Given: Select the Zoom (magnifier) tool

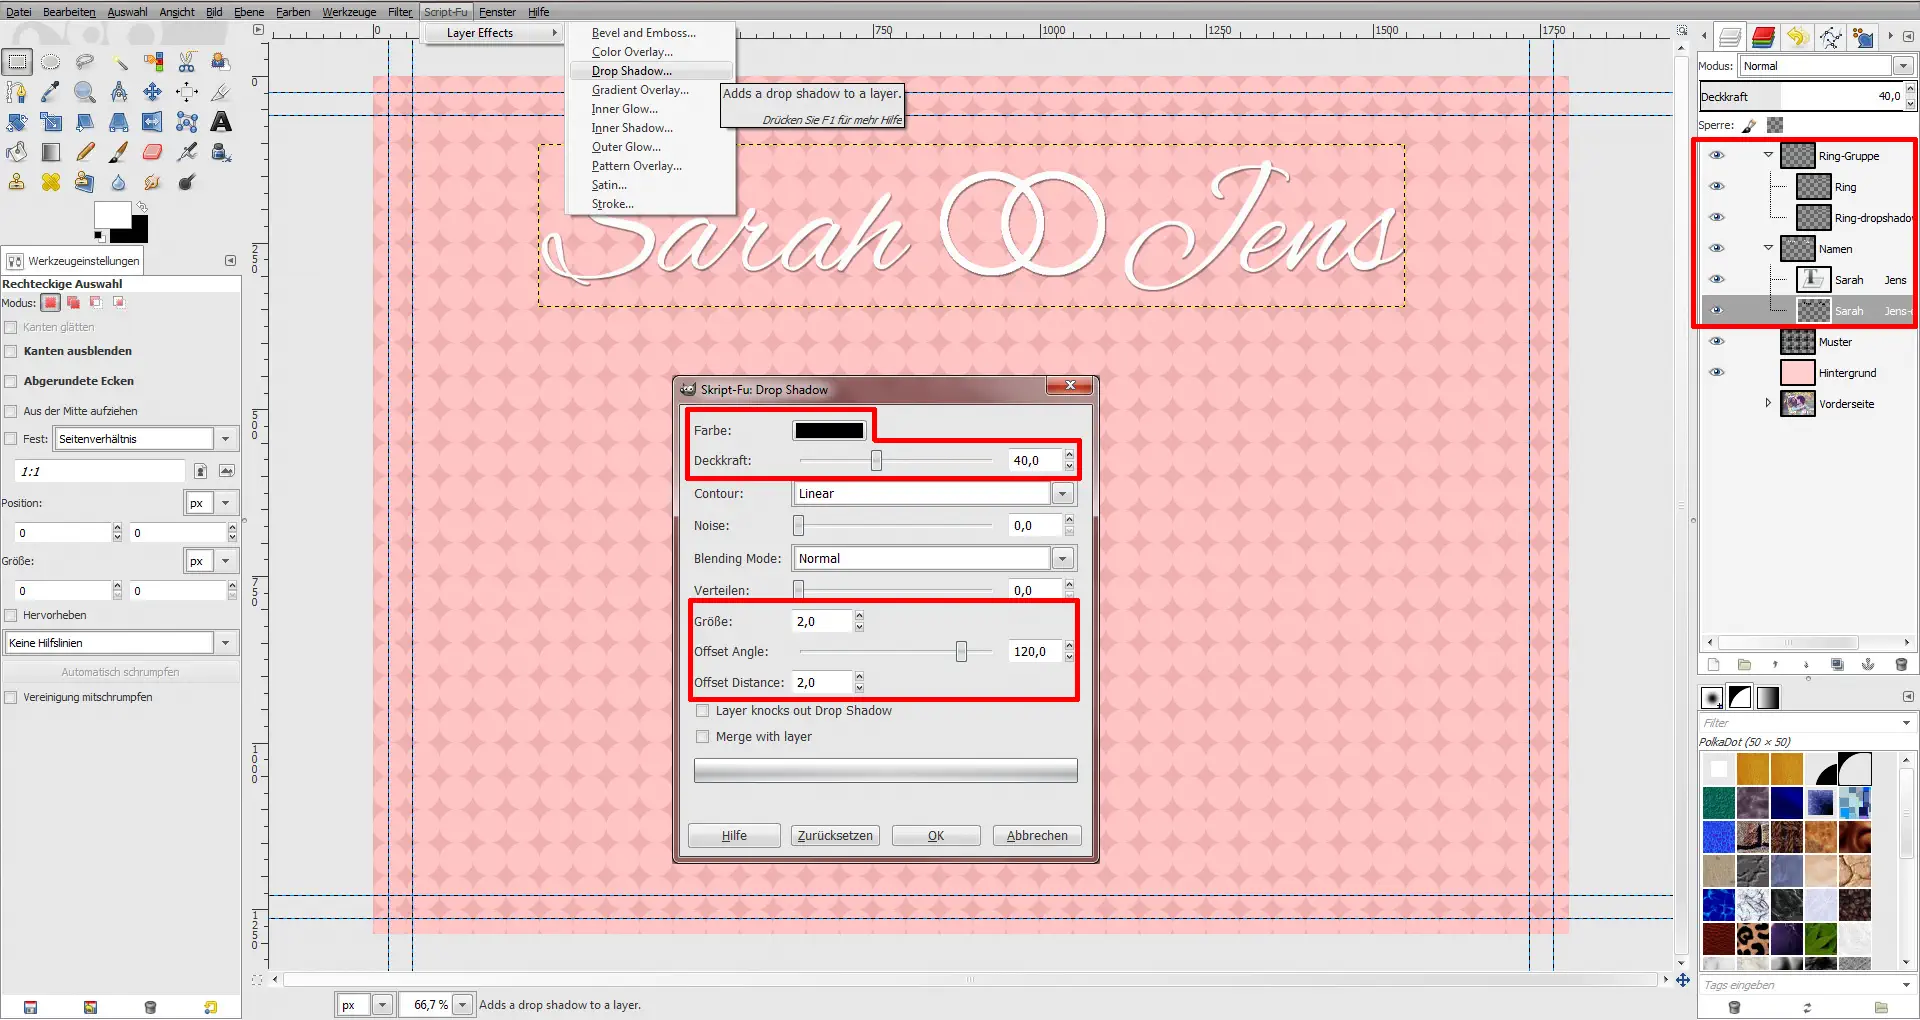Looking at the screenshot, I should point(85,92).
